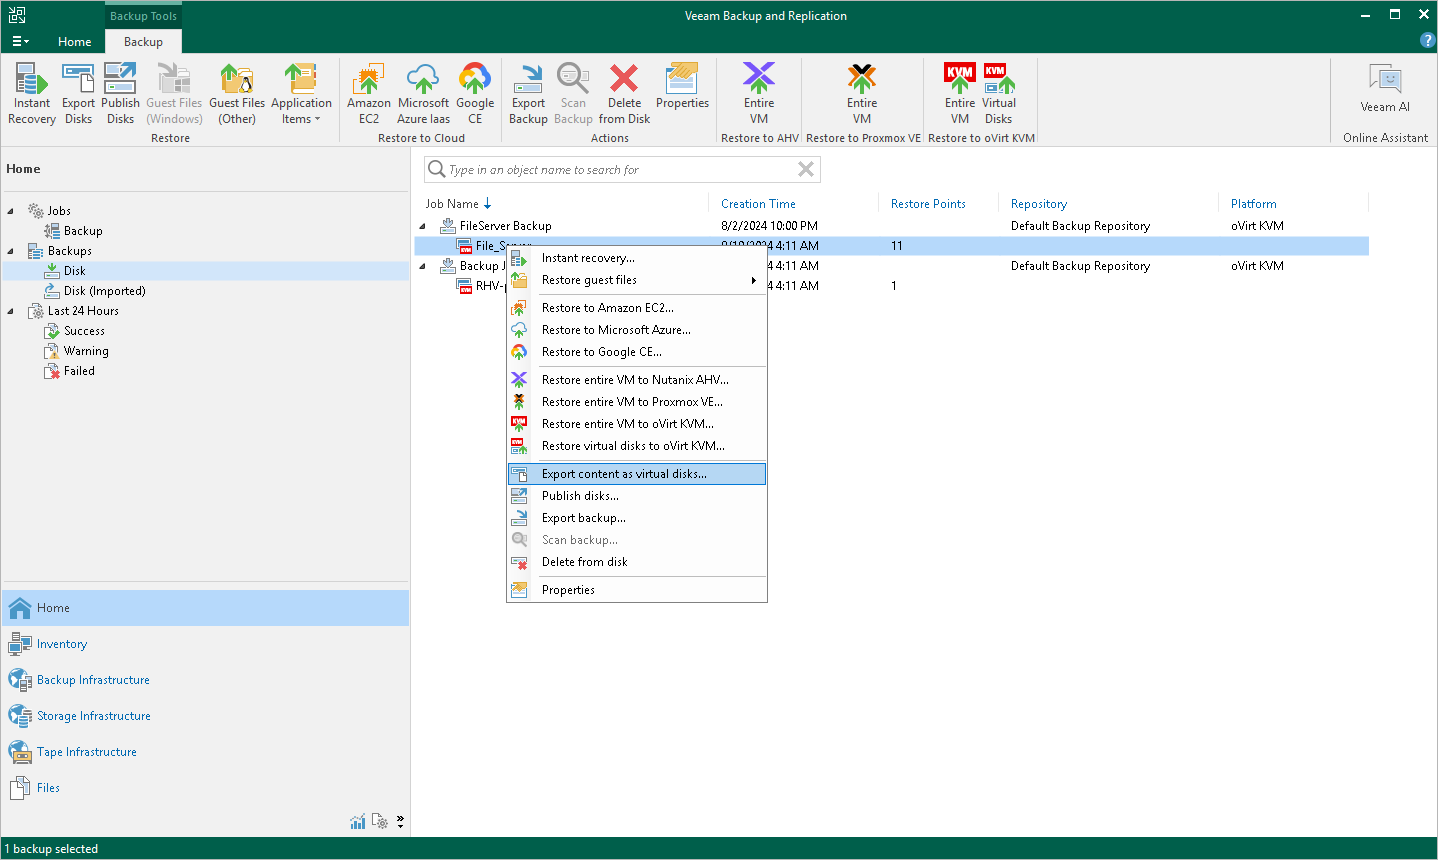The width and height of the screenshot is (1438, 860).
Task: Choose Restore to Microsoft Azure menu item
Action: pyautogui.click(x=637, y=330)
